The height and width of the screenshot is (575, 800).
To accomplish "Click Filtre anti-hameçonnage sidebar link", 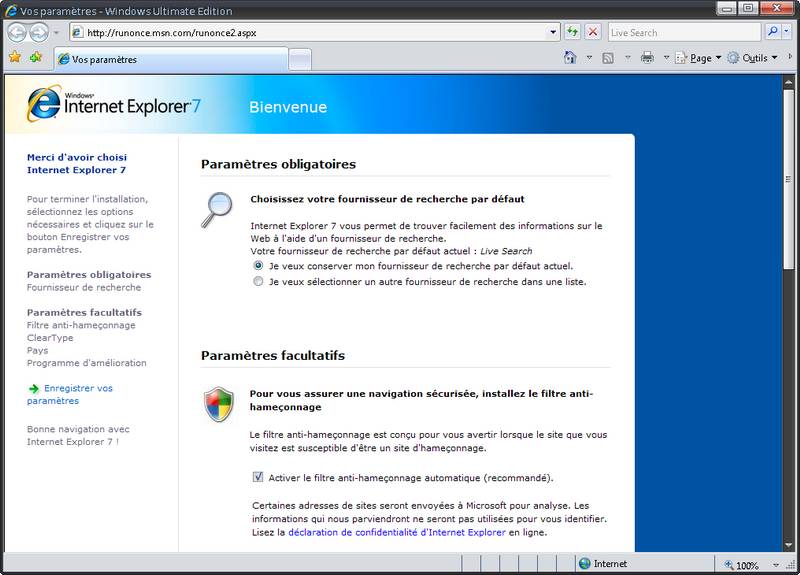I will (x=81, y=325).
